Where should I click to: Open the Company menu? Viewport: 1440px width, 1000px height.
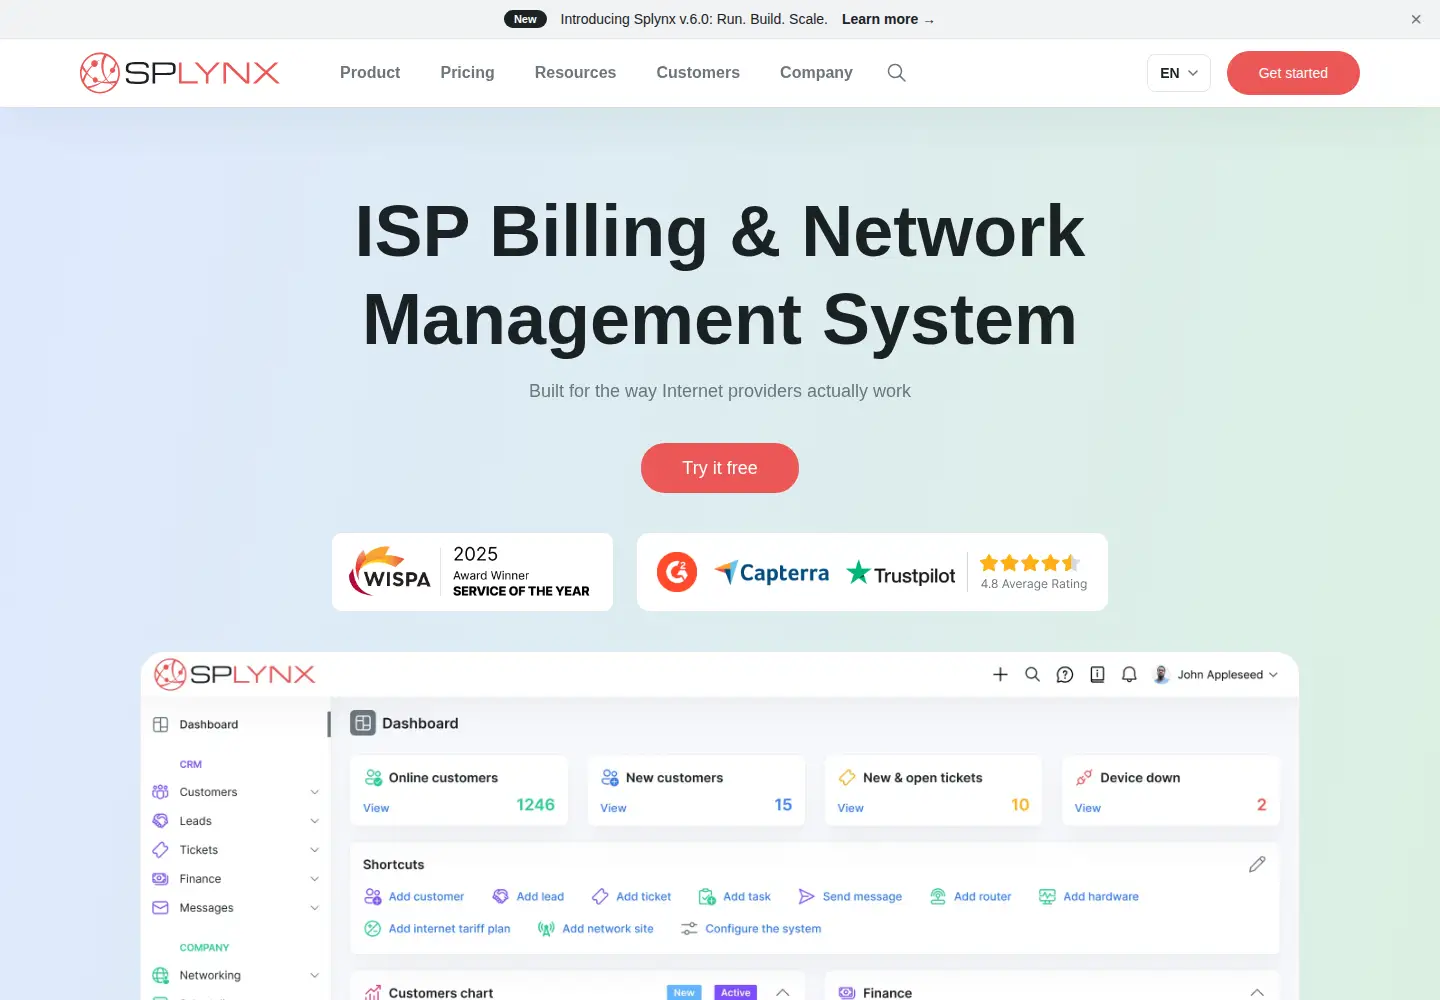816,73
